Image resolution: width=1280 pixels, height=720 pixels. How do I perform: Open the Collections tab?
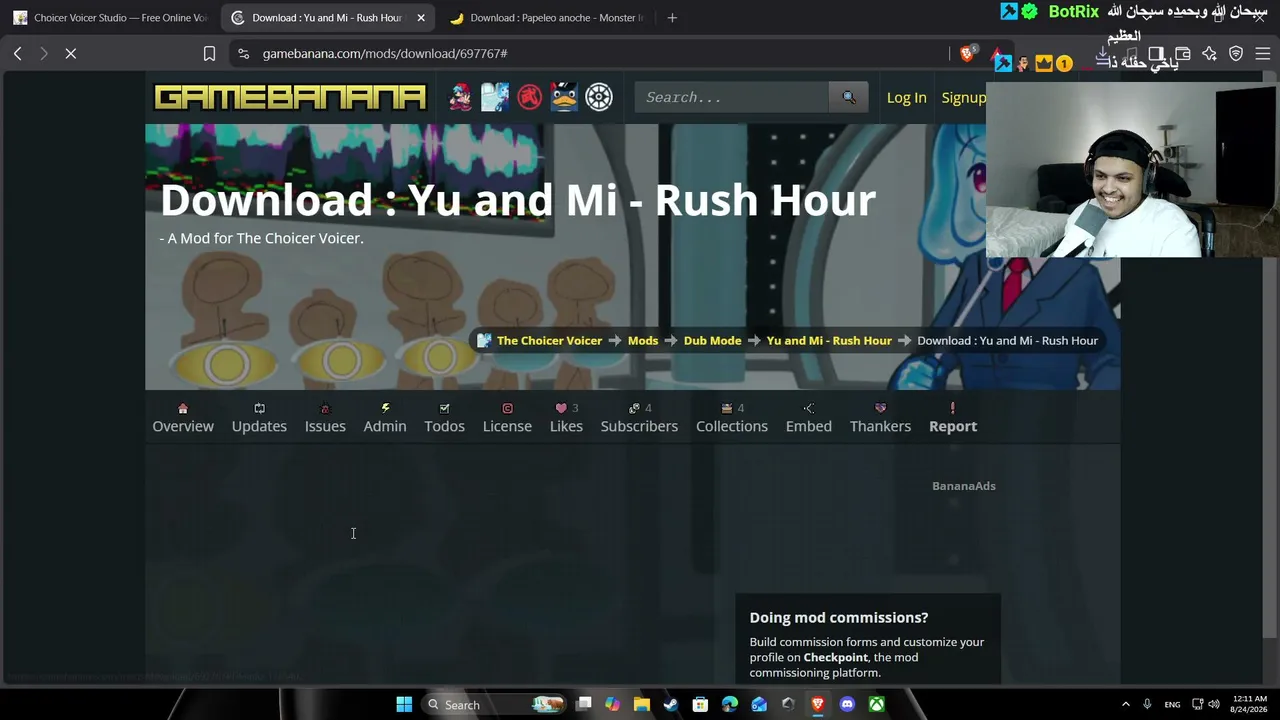click(732, 417)
